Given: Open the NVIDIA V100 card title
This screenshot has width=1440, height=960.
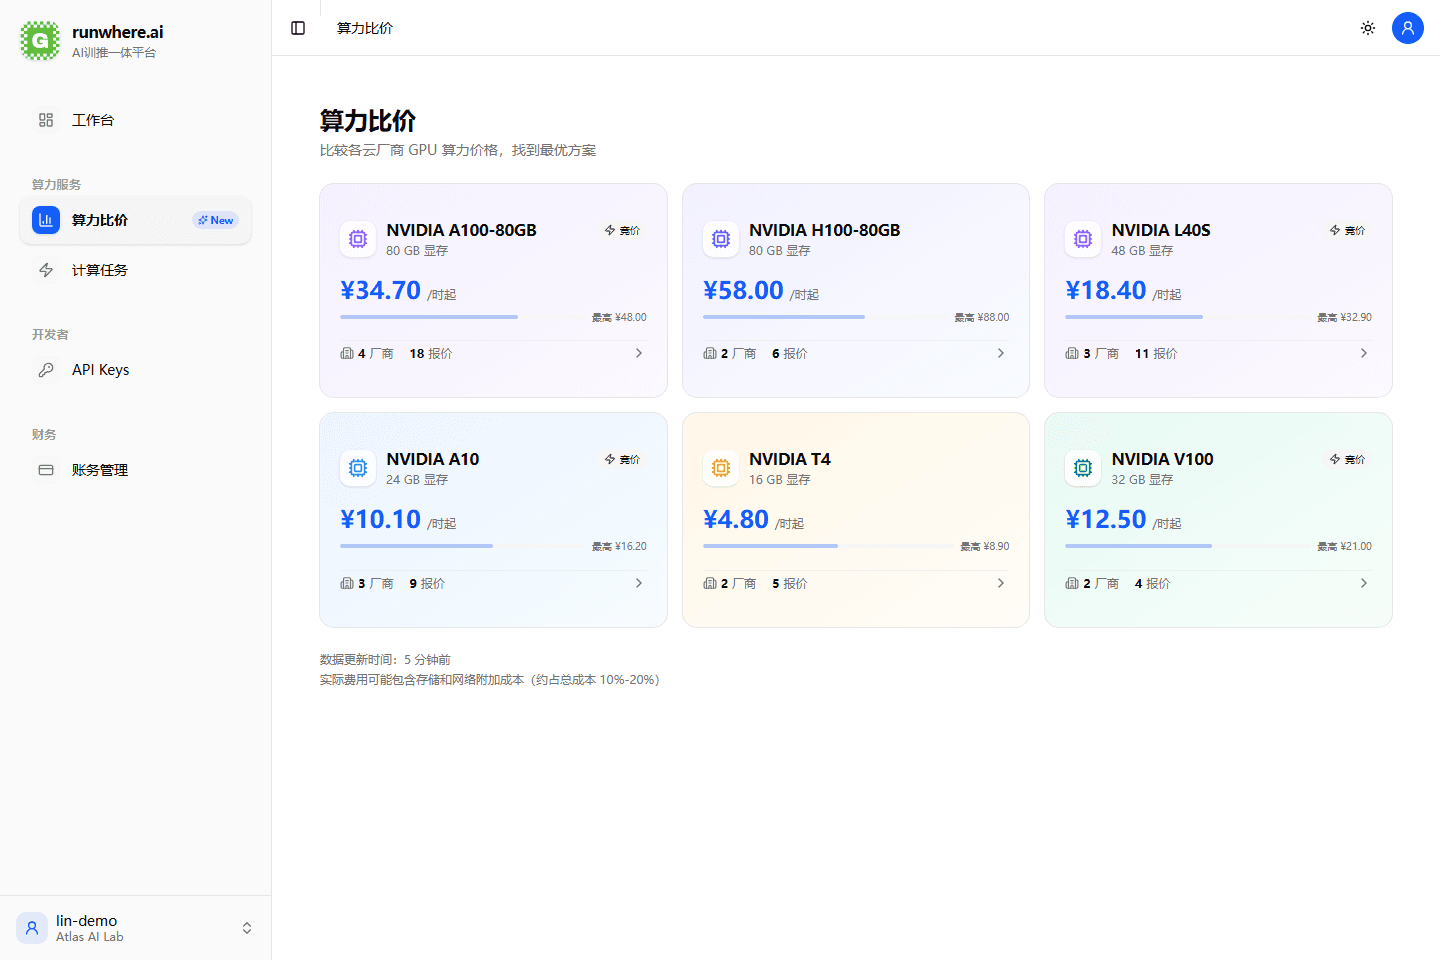Looking at the screenshot, I should [x=1162, y=459].
